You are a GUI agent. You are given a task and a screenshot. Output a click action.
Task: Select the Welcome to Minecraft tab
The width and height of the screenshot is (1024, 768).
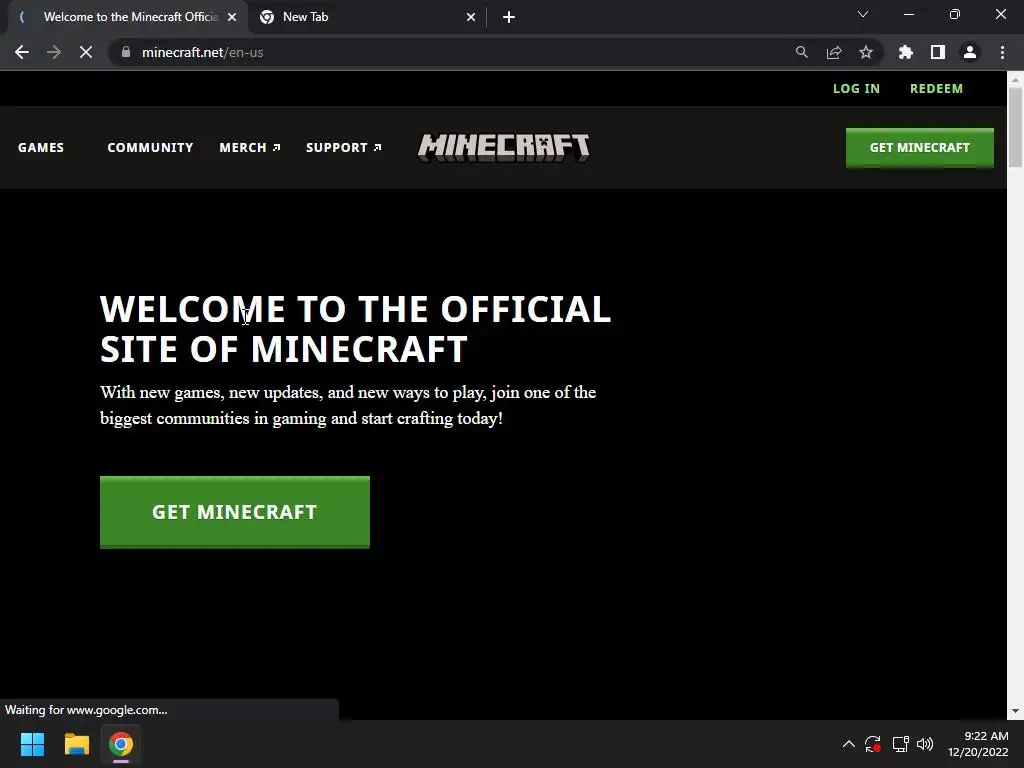[x=127, y=17]
